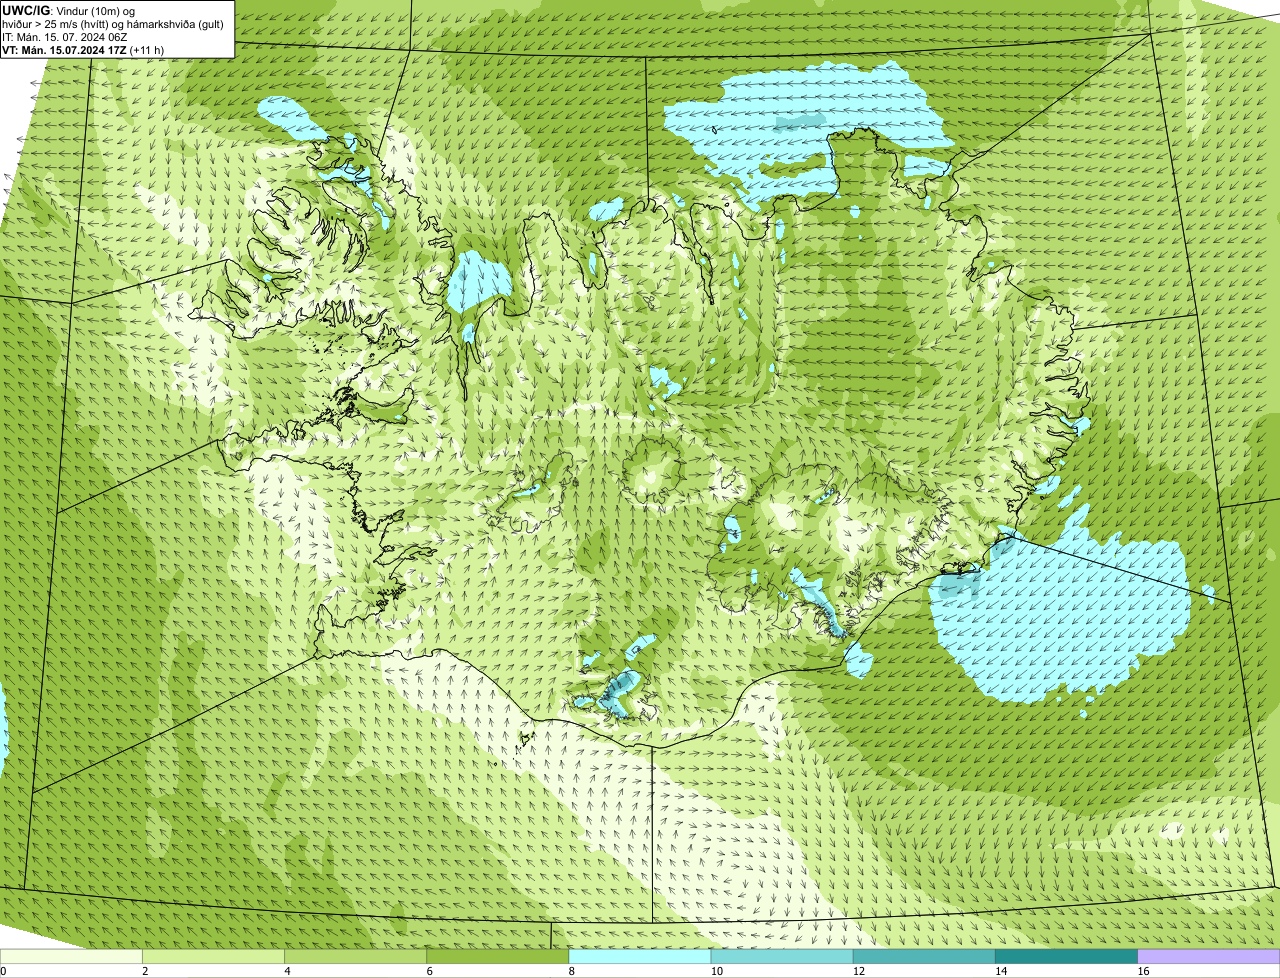Click the legend tick label '2'
1280x978 pixels.
[145, 971]
